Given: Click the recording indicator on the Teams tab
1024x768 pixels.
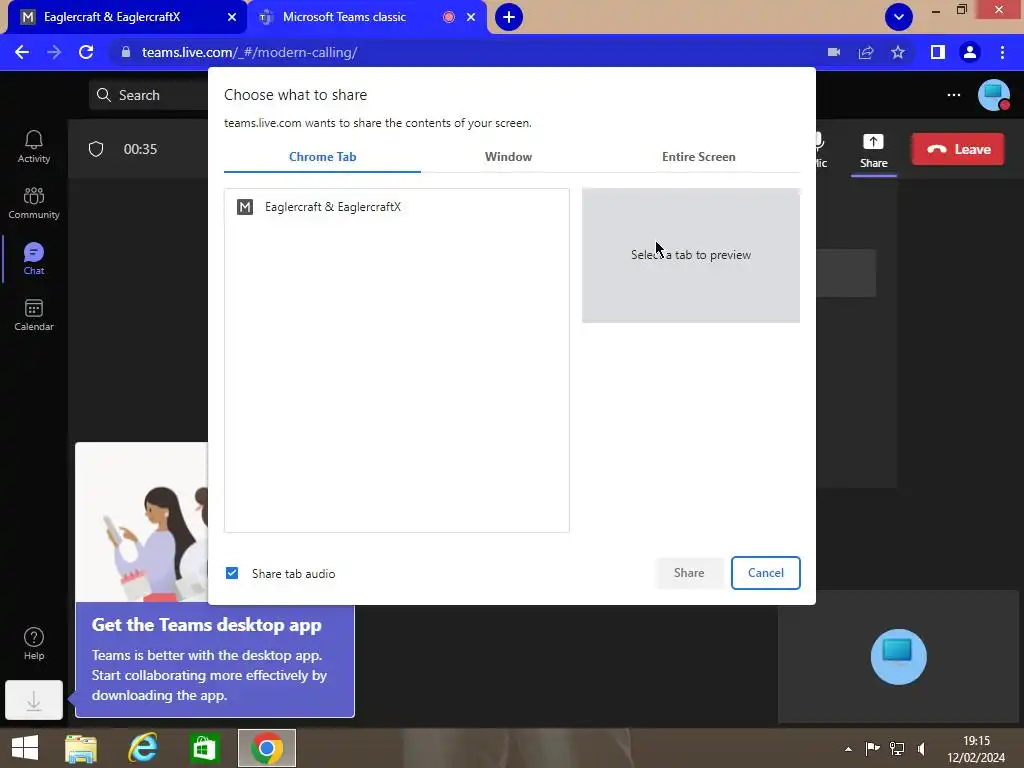Looking at the screenshot, I should pos(449,17).
